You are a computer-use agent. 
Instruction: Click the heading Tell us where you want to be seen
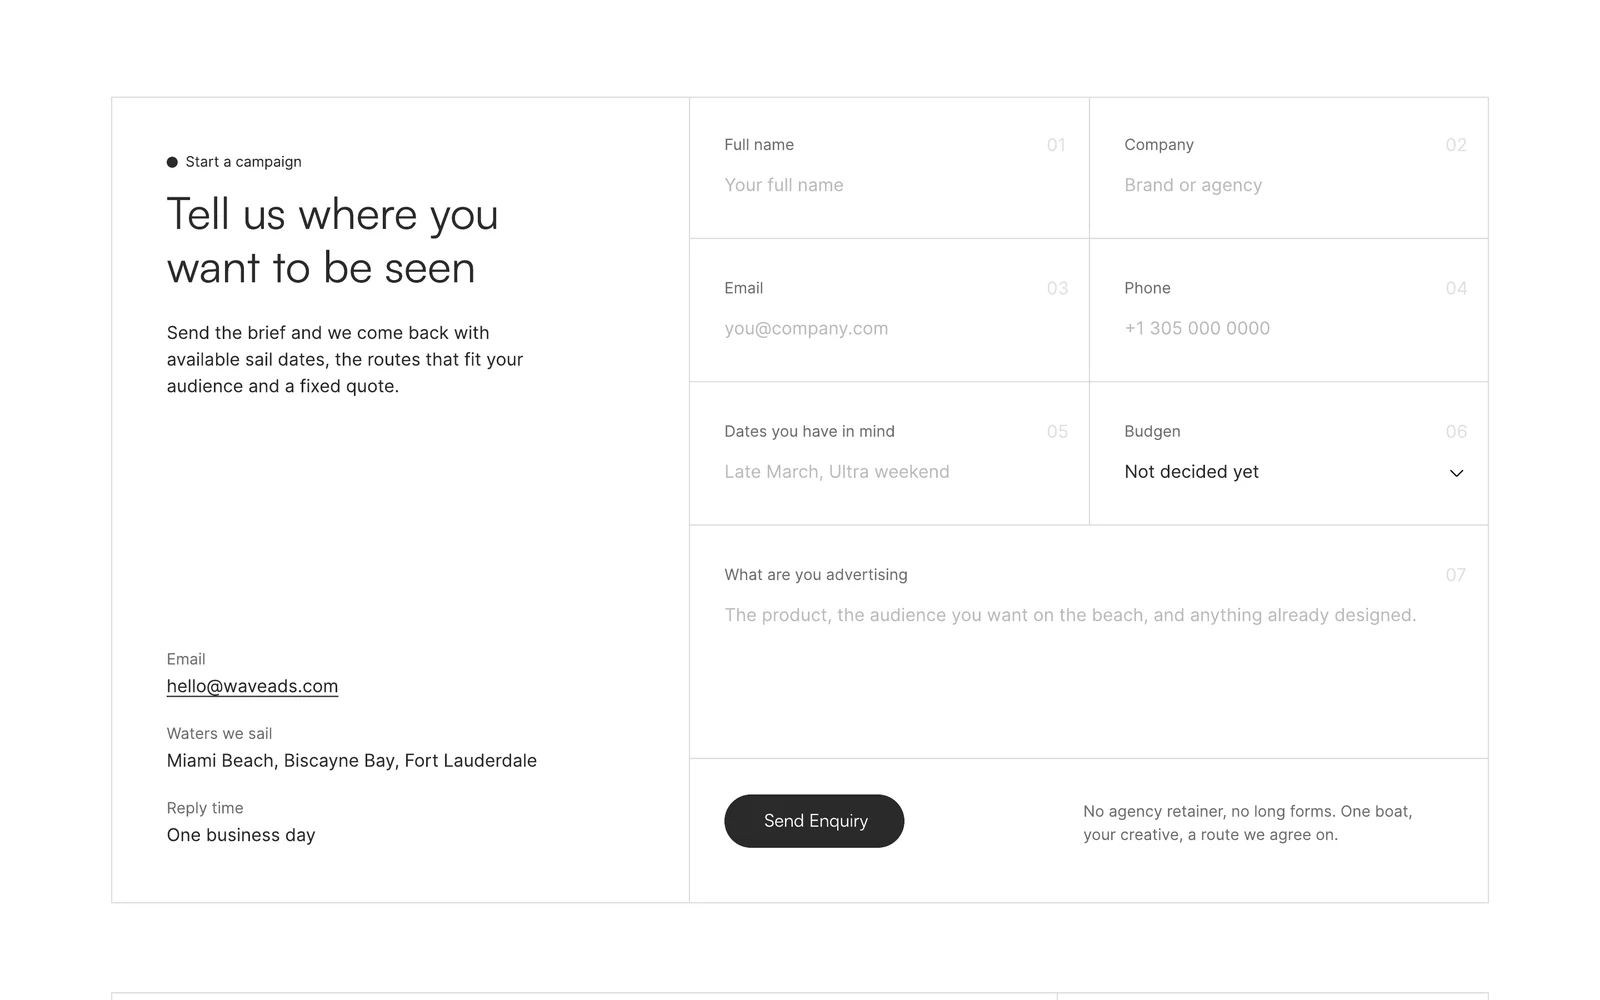tap(332, 241)
